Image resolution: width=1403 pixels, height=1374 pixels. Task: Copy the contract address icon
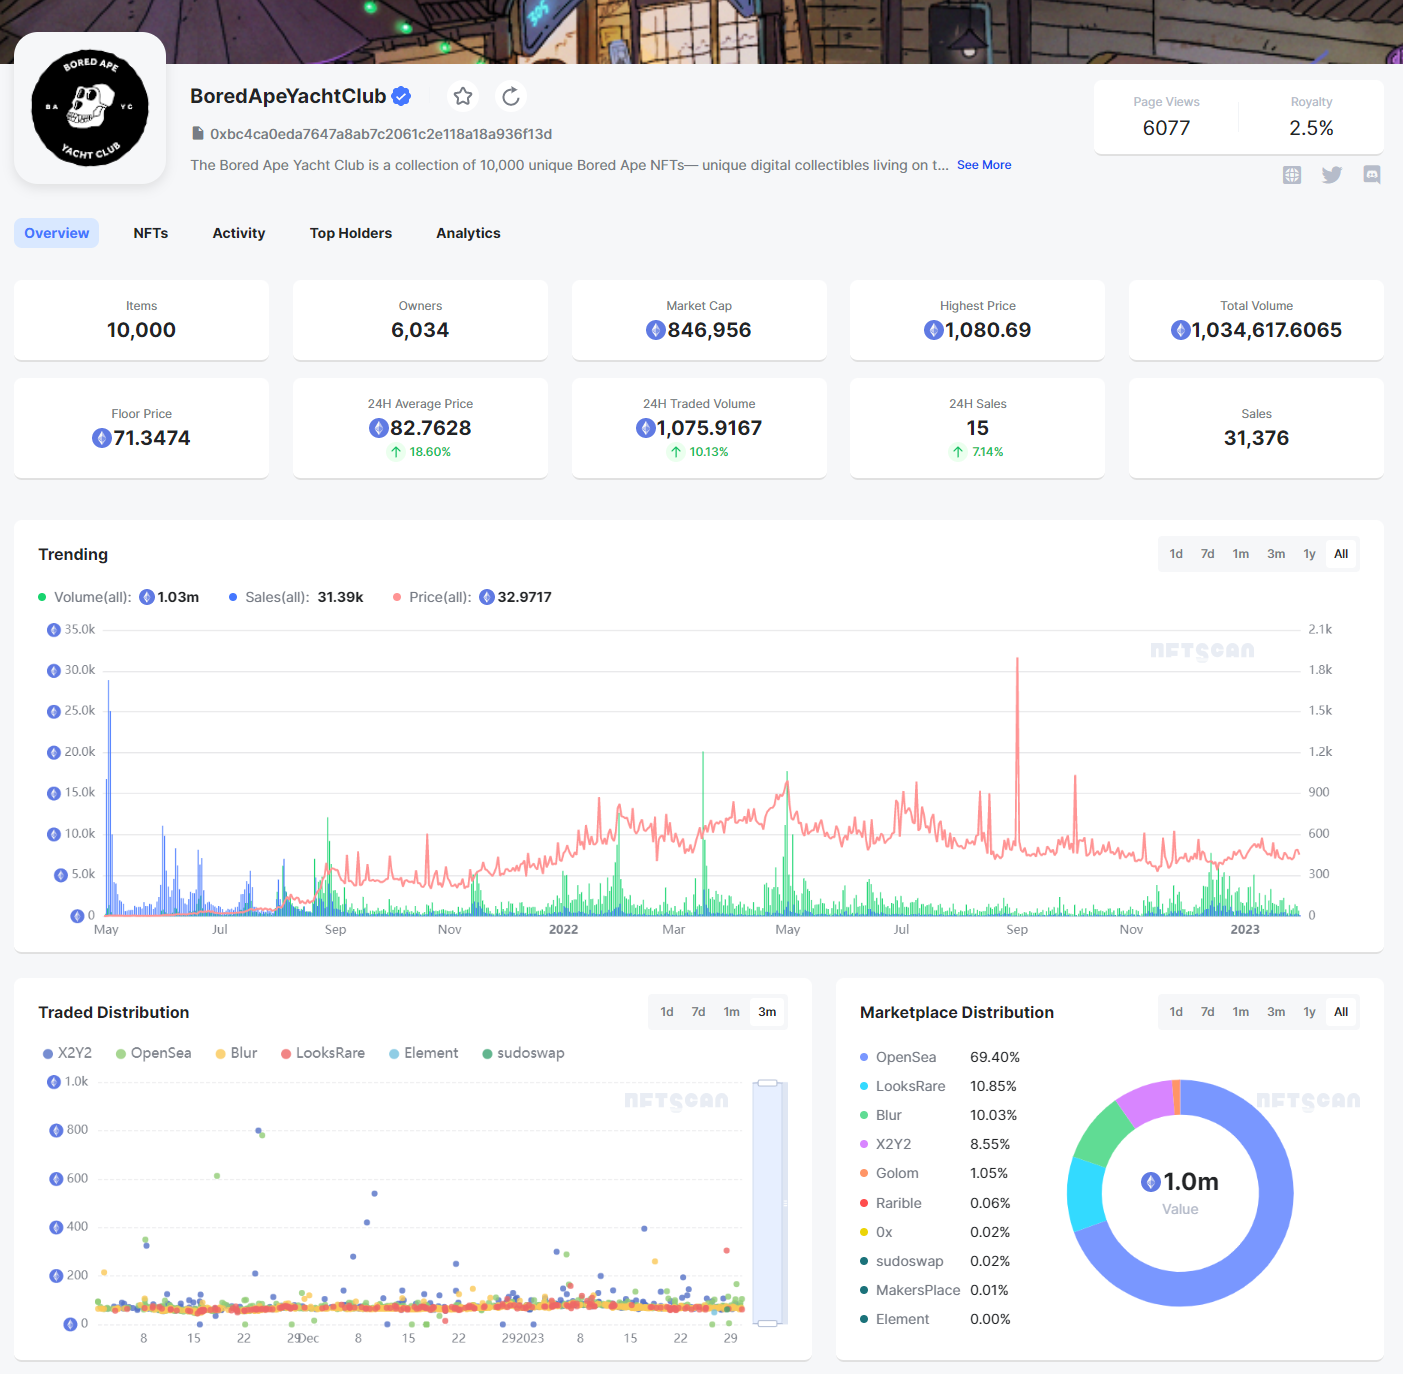[x=198, y=133]
